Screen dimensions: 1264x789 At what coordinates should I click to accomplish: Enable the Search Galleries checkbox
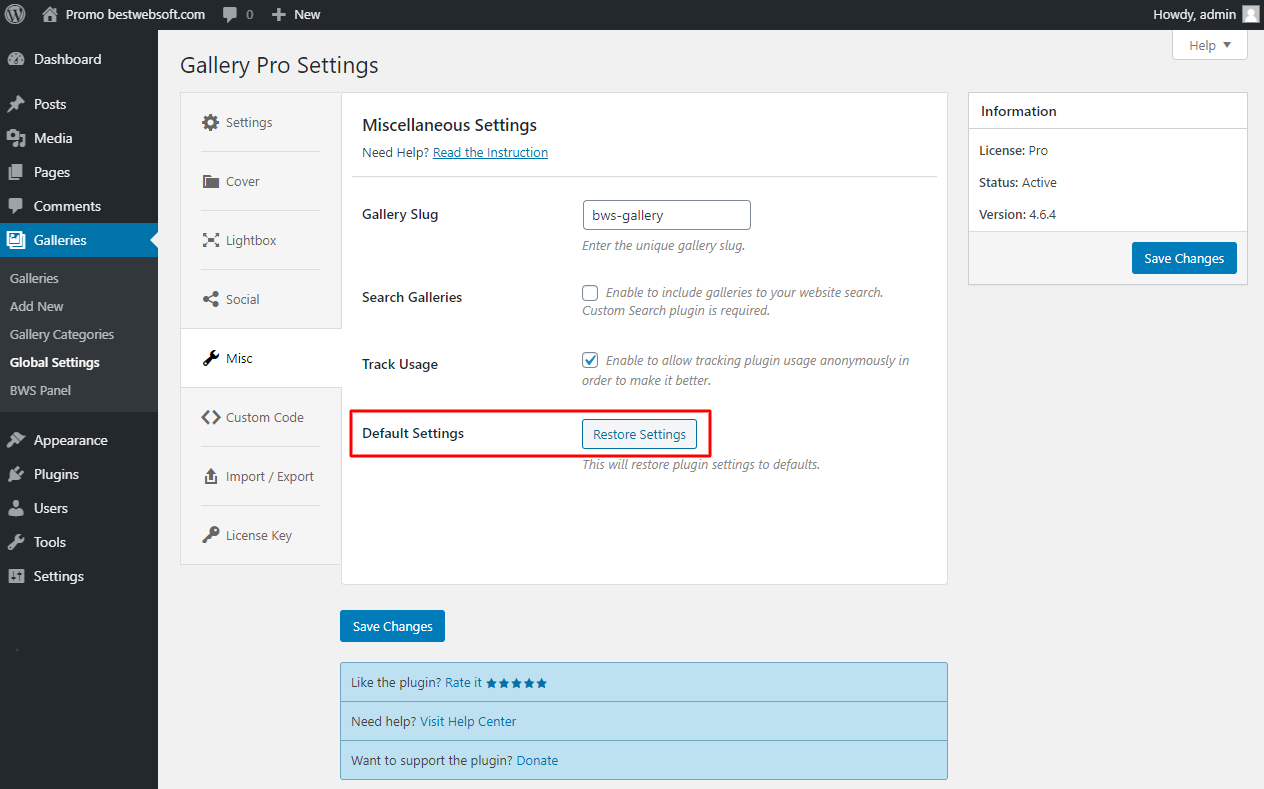pos(590,293)
